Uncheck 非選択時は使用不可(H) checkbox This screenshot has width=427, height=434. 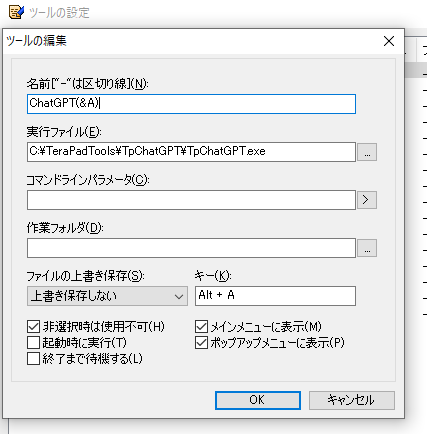[x=33, y=327]
